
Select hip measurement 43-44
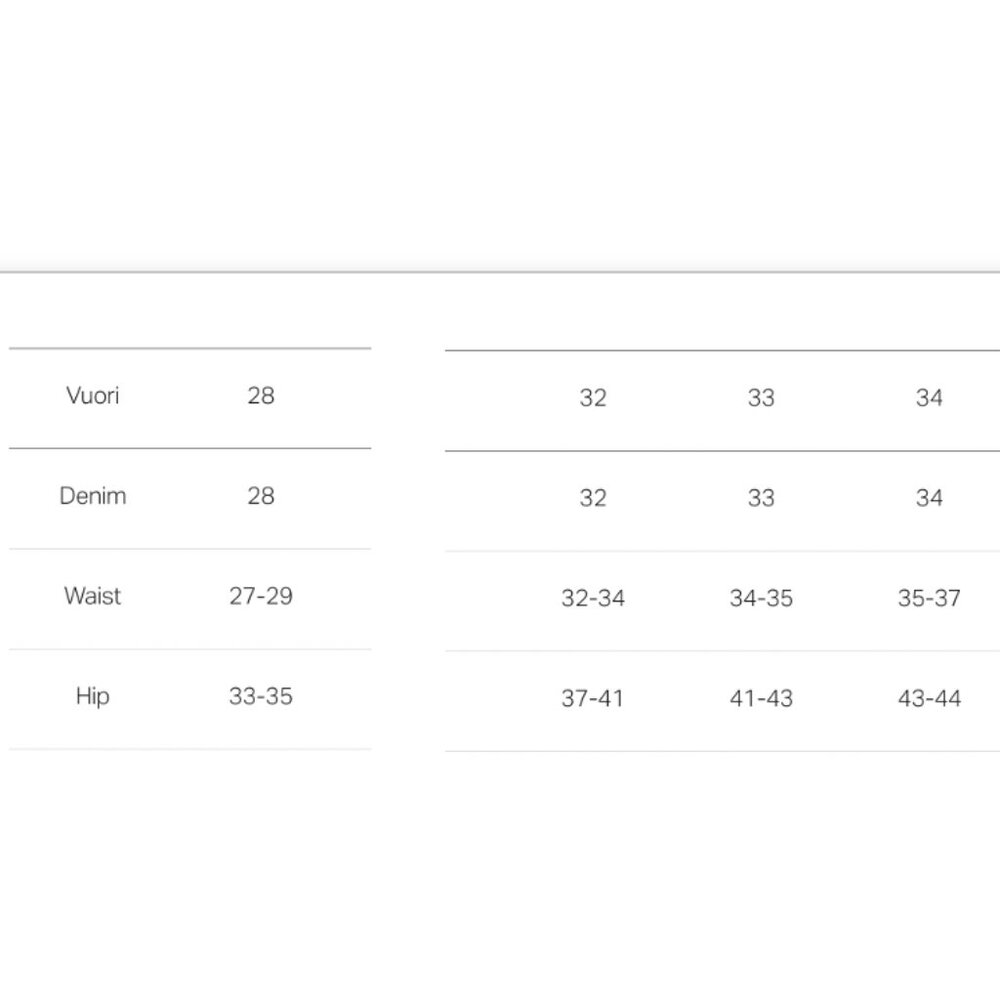click(929, 698)
